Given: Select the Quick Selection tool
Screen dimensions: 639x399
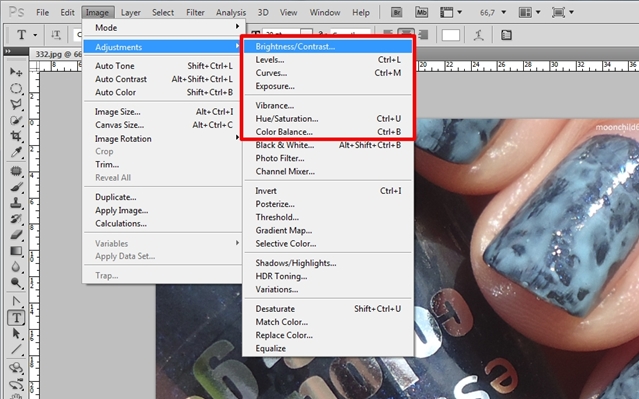Looking at the screenshot, I should point(16,120).
